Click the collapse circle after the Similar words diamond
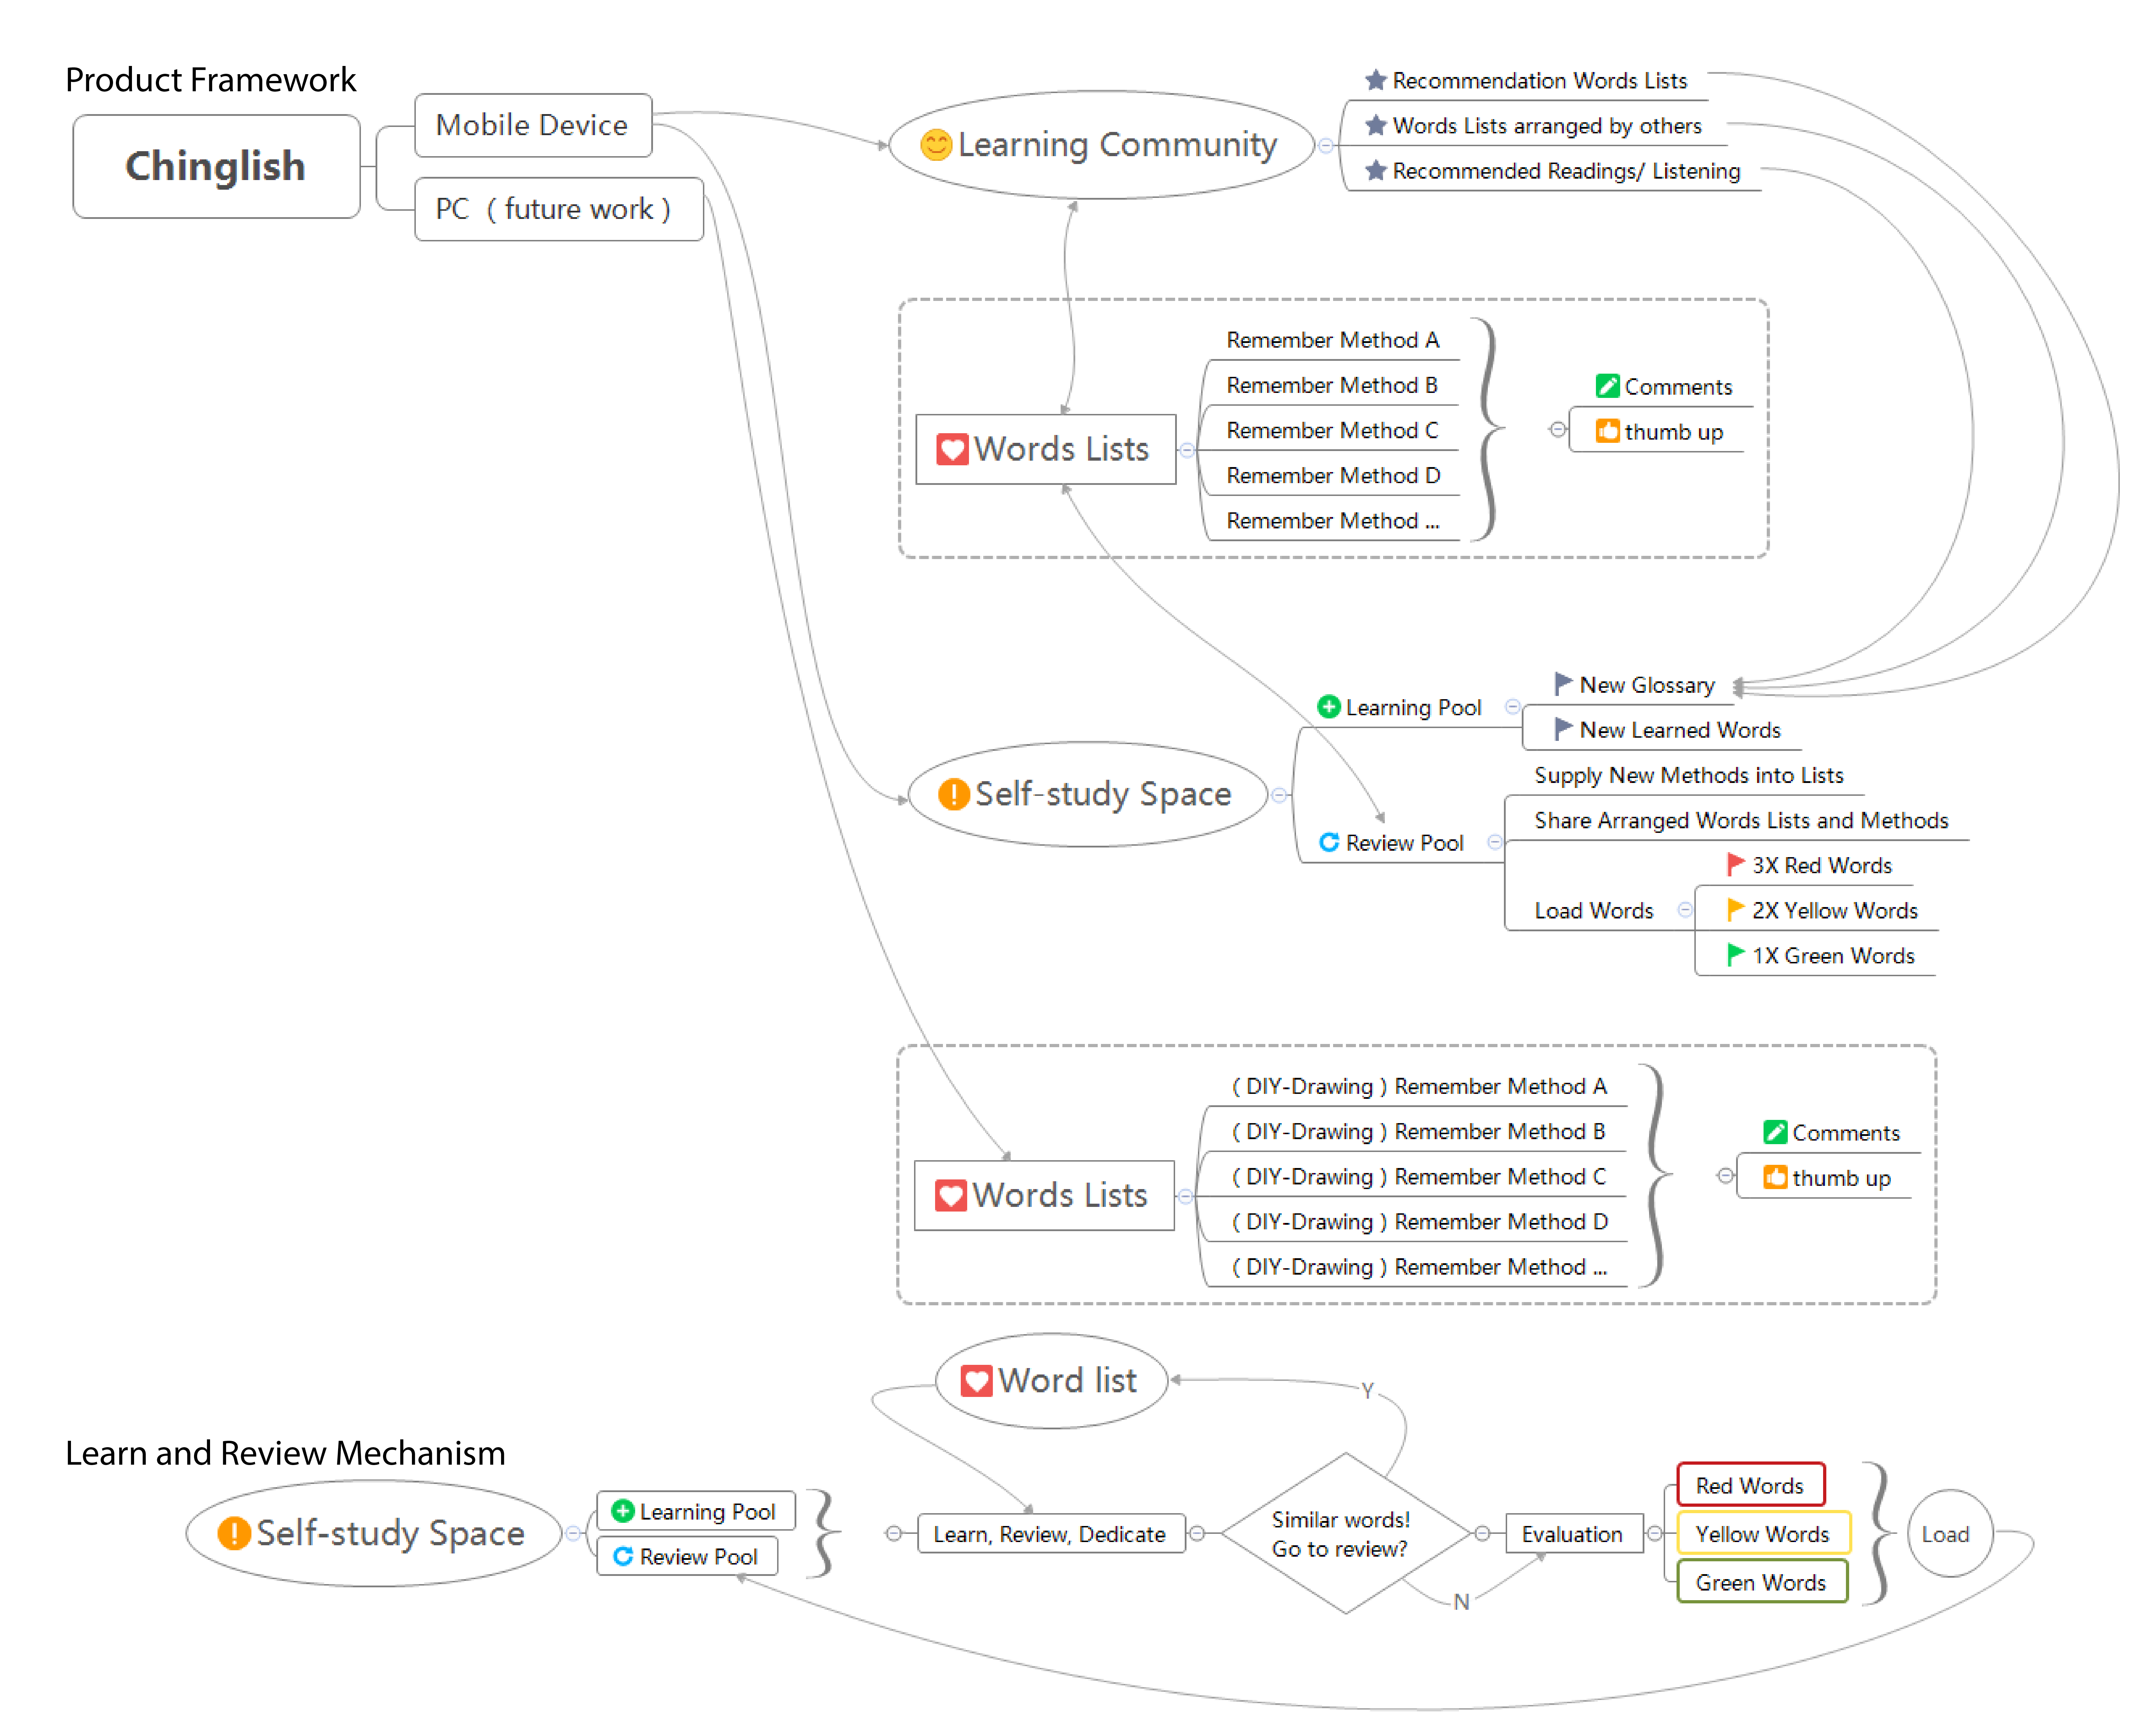Screen dimensions: 2143x1736 tap(1483, 1534)
